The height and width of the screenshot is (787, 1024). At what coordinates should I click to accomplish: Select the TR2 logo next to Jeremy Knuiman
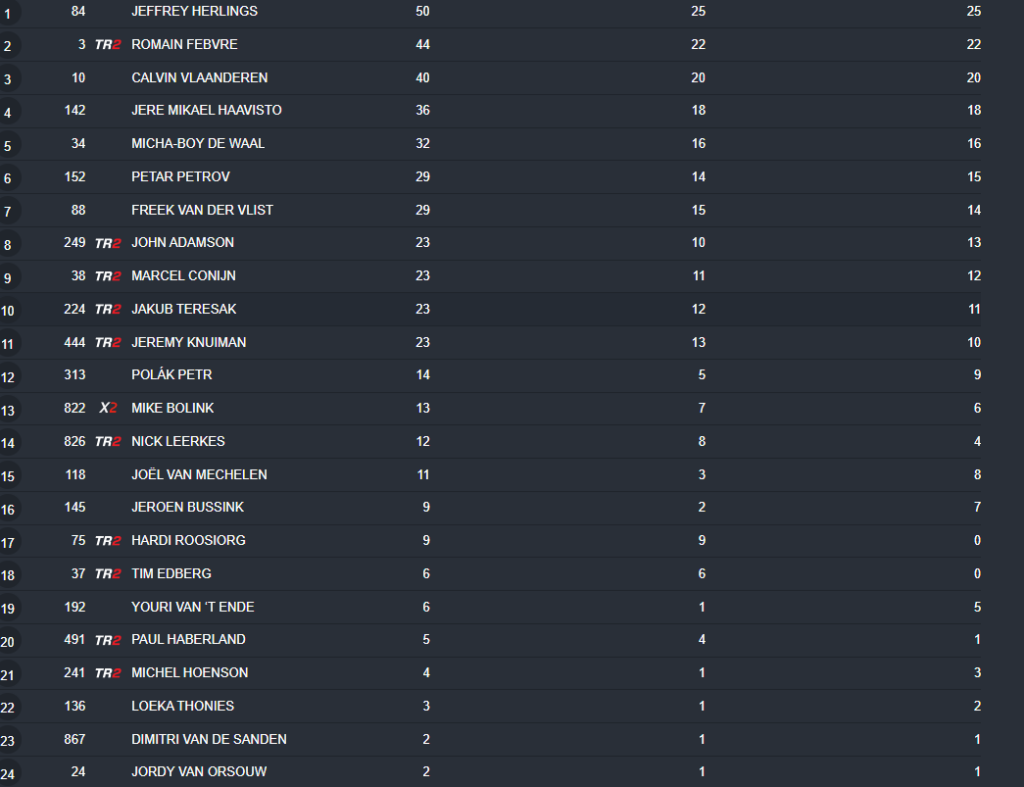pyautogui.click(x=108, y=342)
